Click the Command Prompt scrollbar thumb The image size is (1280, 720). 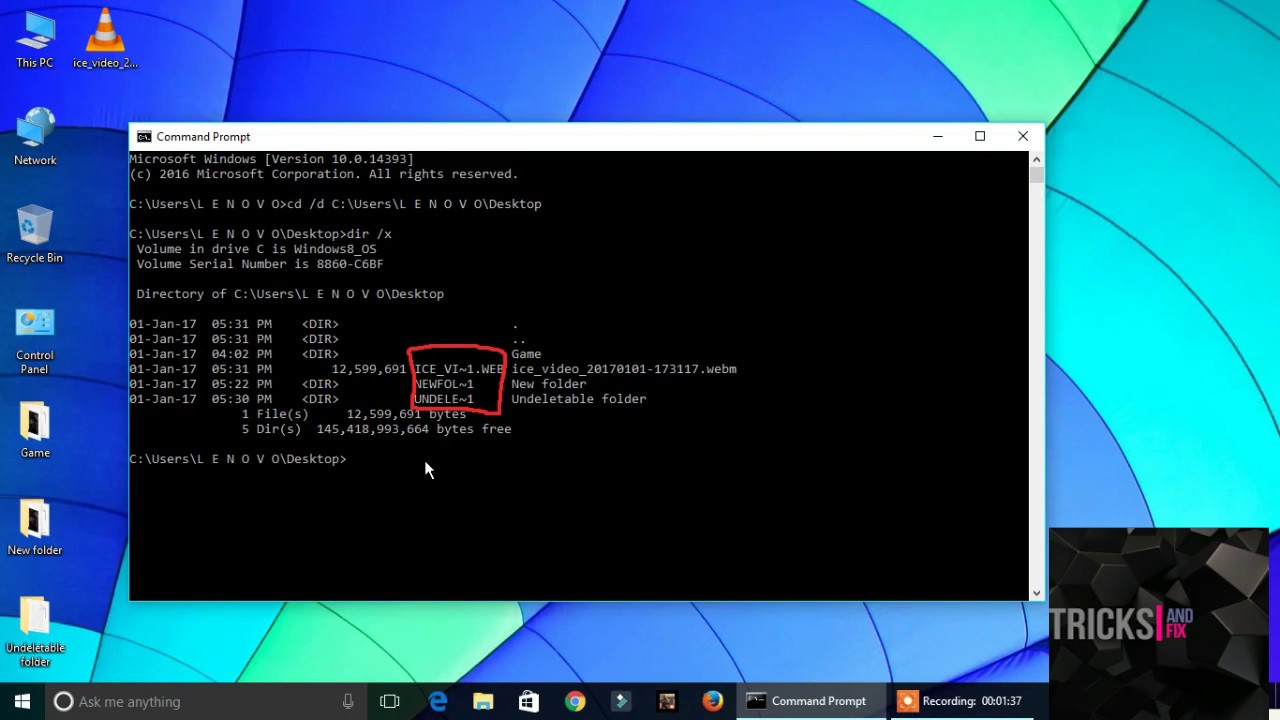[1036, 176]
